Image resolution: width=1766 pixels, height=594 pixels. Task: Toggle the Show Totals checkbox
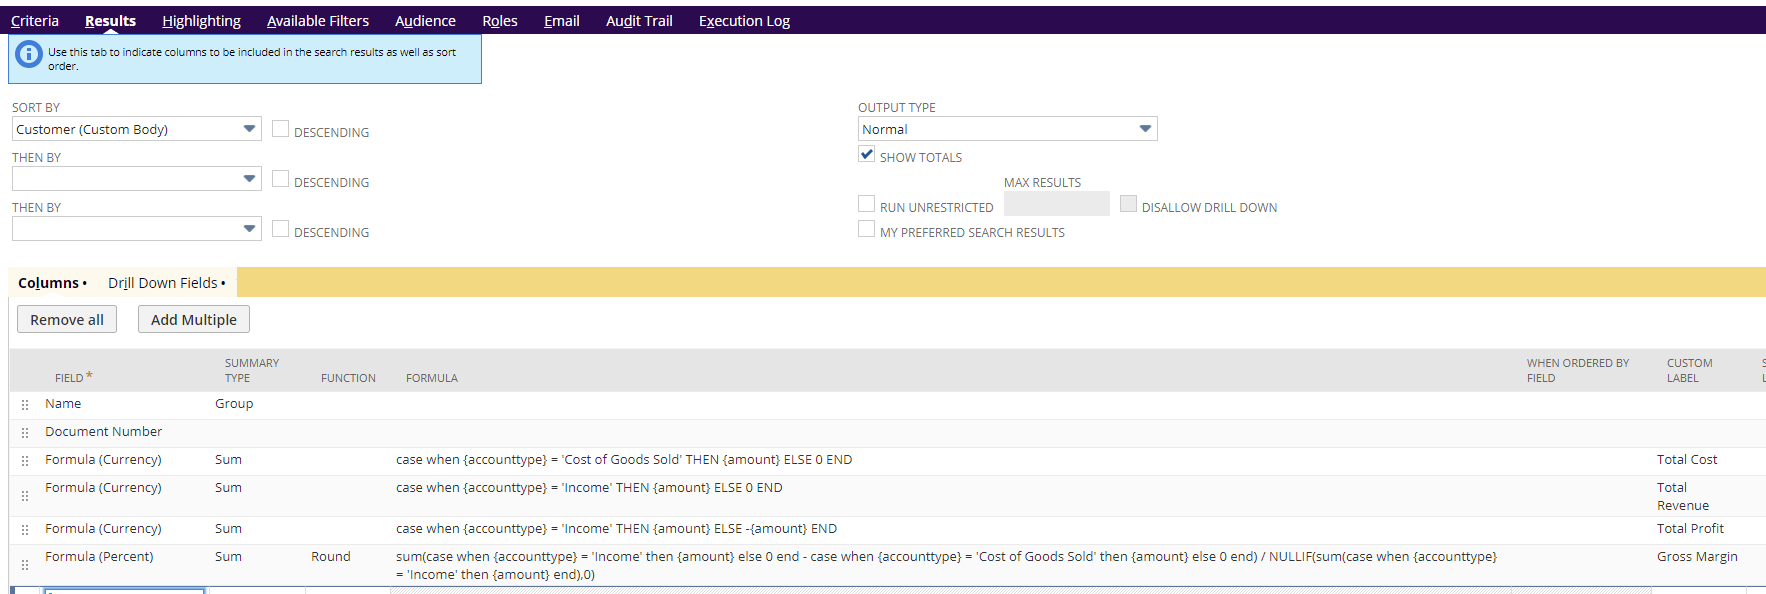tap(867, 154)
